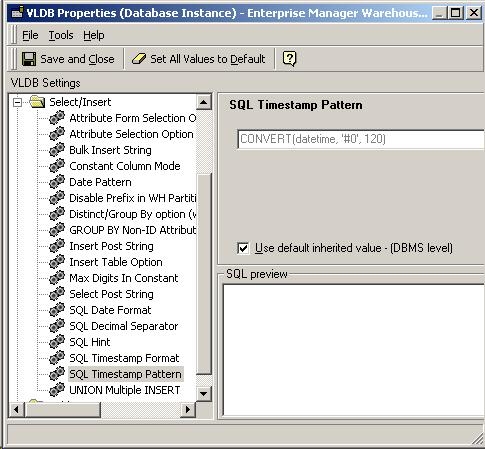This screenshot has height=449, width=485.
Task: Click the gear icon beside Insert Post String
Action: click(57, 246)
